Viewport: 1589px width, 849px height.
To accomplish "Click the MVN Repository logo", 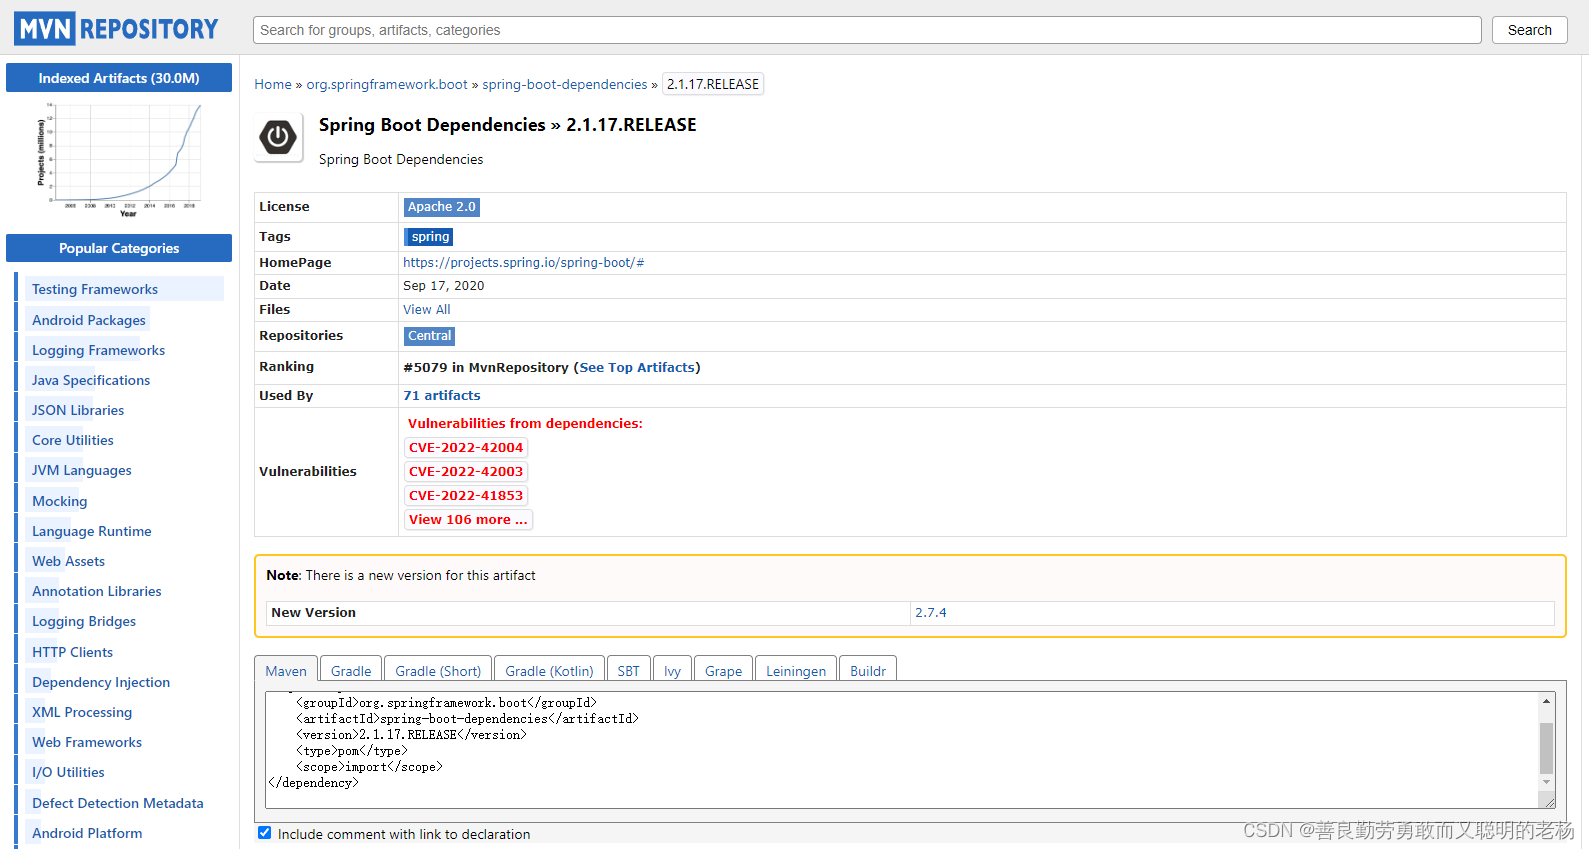I will click(x=116, y=29).
